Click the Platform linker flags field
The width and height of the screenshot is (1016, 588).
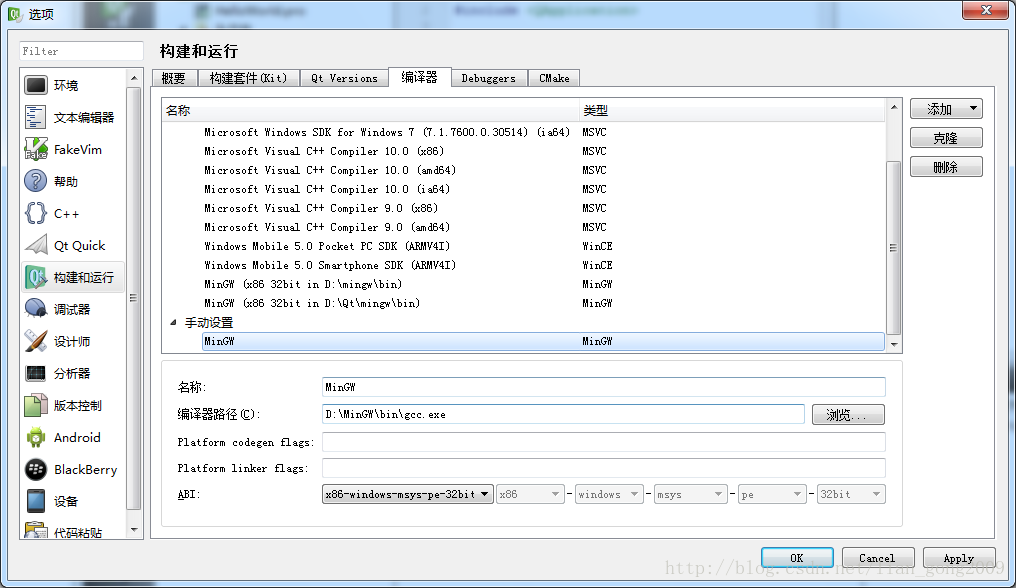point(603,467)
